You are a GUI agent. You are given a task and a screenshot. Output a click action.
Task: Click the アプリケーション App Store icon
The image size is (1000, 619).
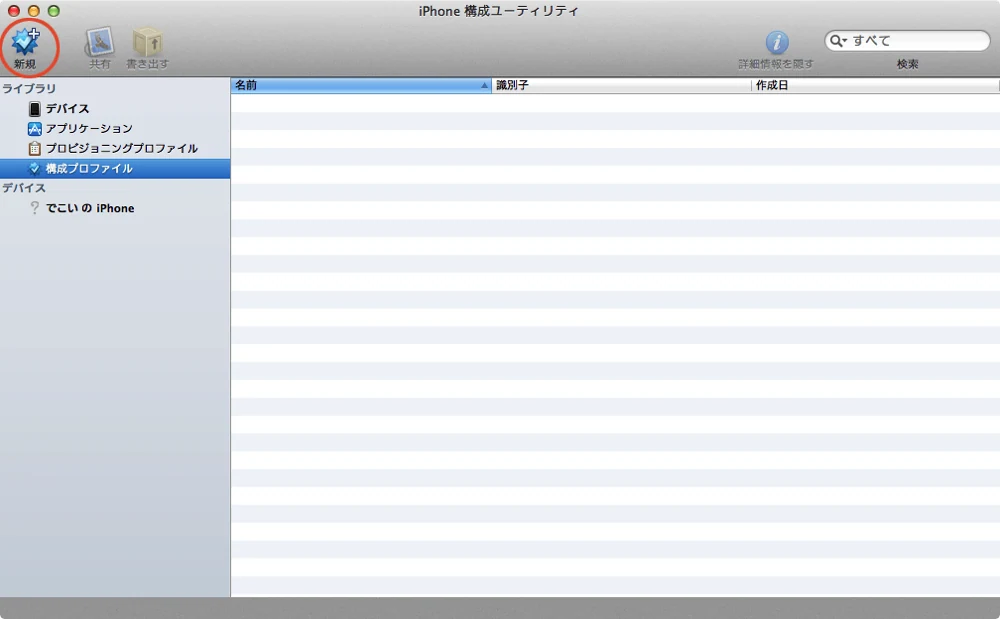coord(34,129)
